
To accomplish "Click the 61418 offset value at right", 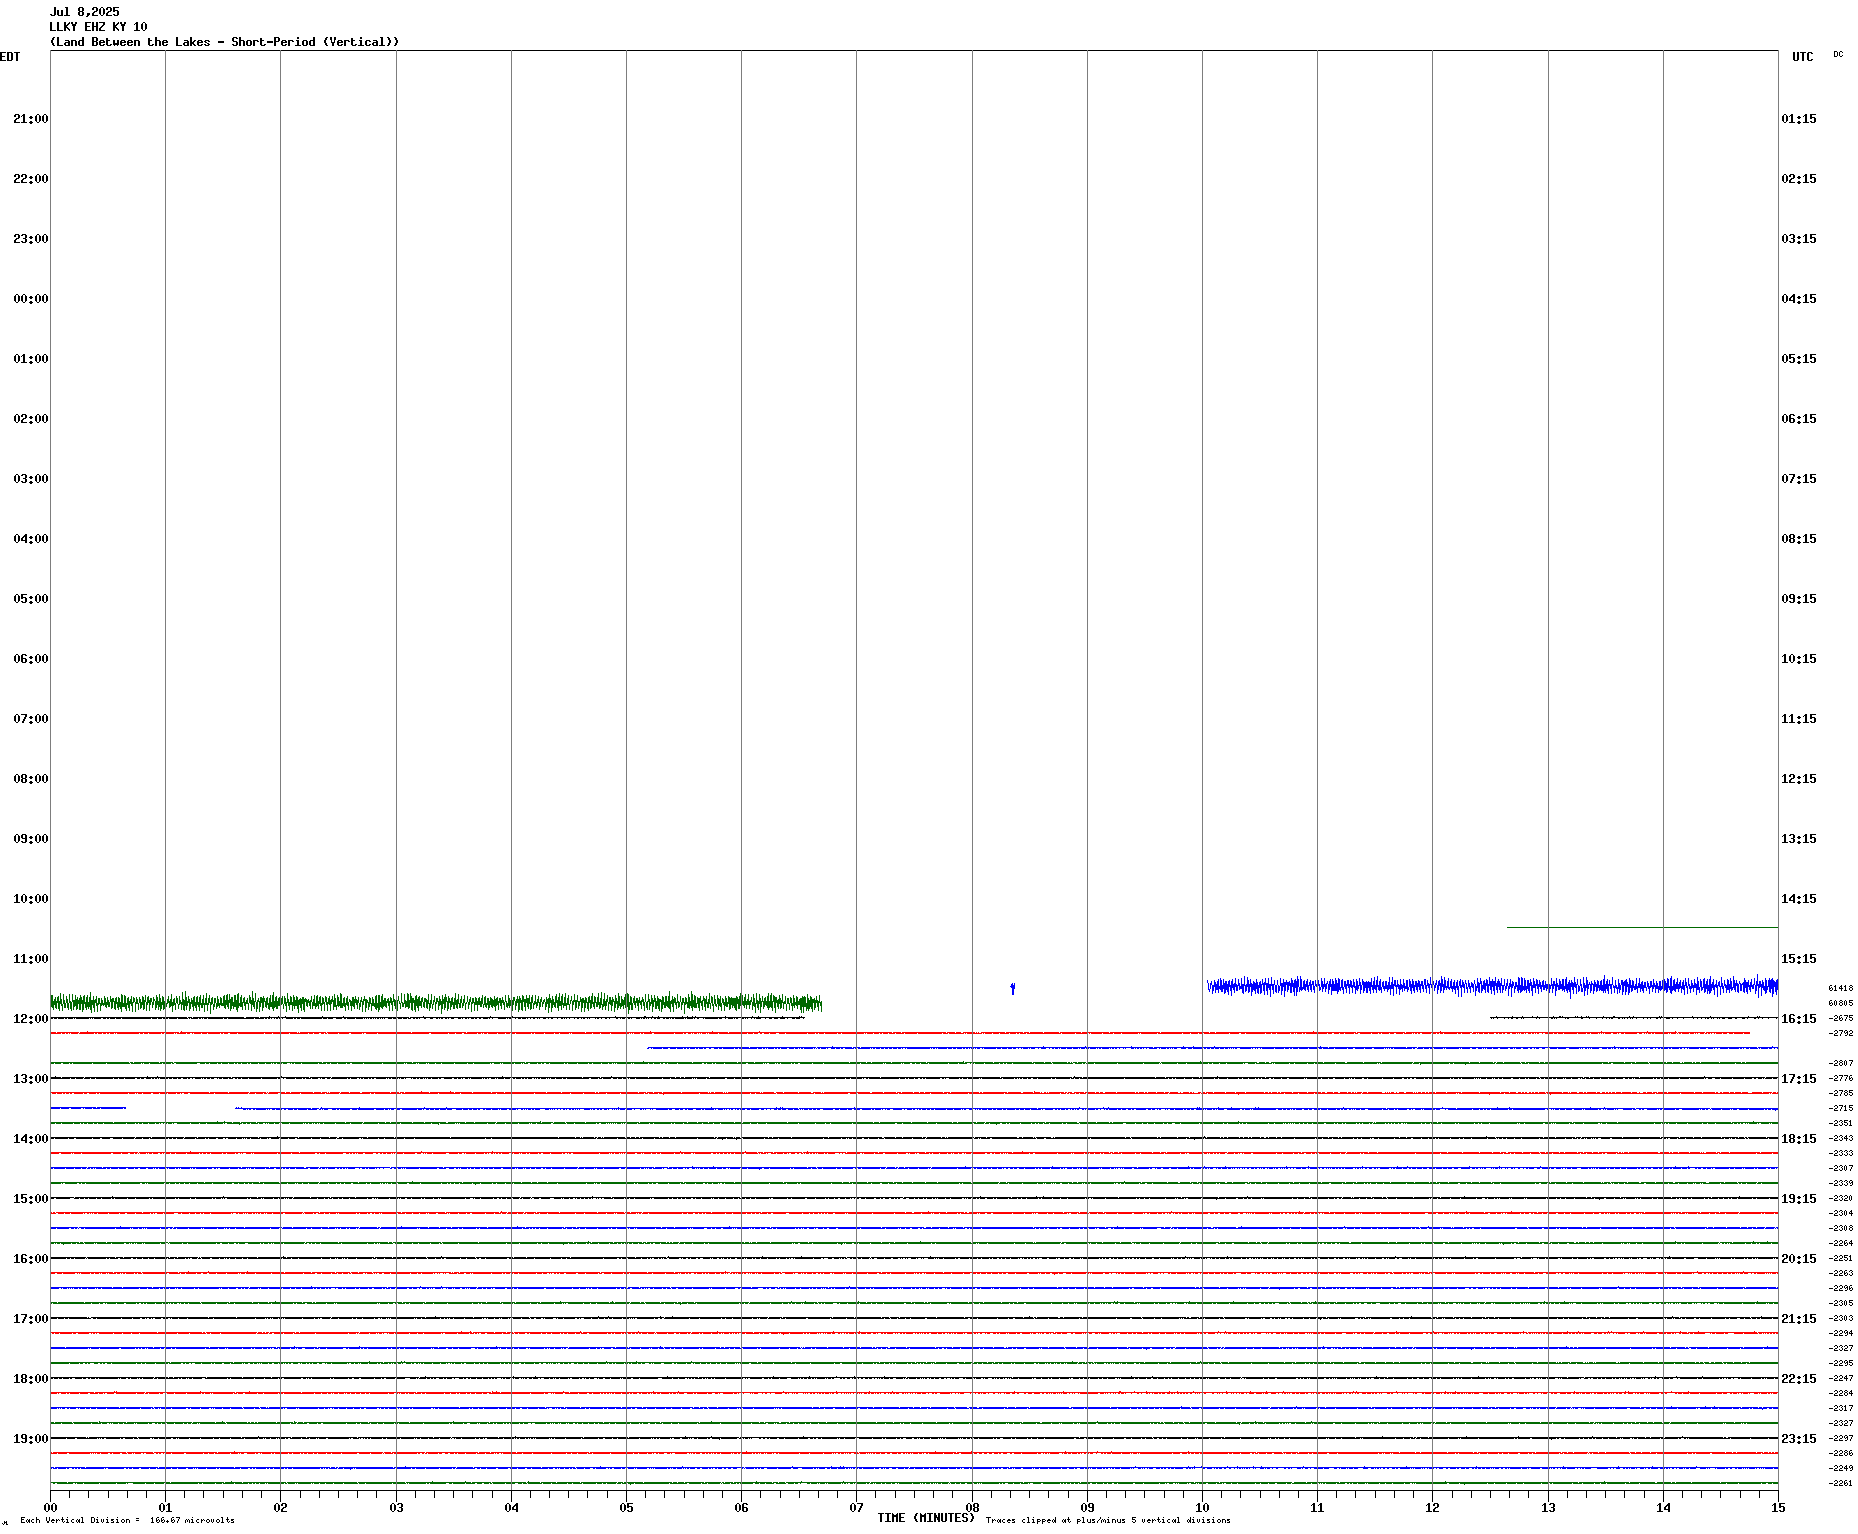I will coord(1840,988).
